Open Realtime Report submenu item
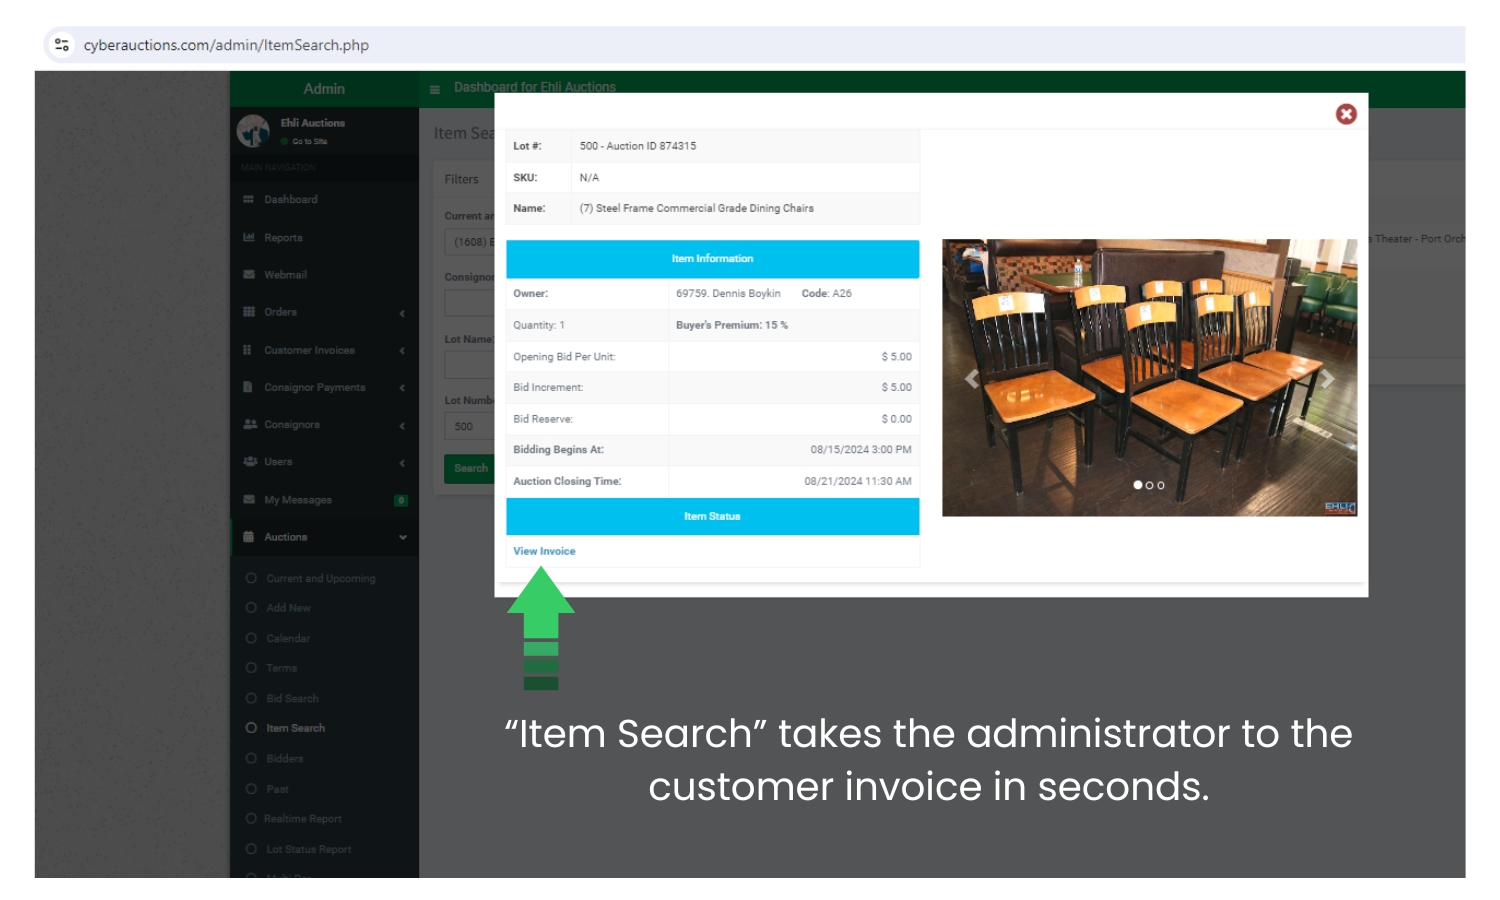Image resolution: width=1500 pixels, height=900 pixels. (303, 819)
